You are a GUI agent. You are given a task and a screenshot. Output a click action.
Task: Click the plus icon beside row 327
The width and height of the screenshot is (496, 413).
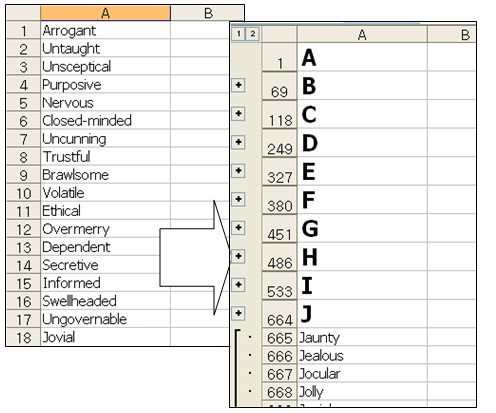(238, 171)
